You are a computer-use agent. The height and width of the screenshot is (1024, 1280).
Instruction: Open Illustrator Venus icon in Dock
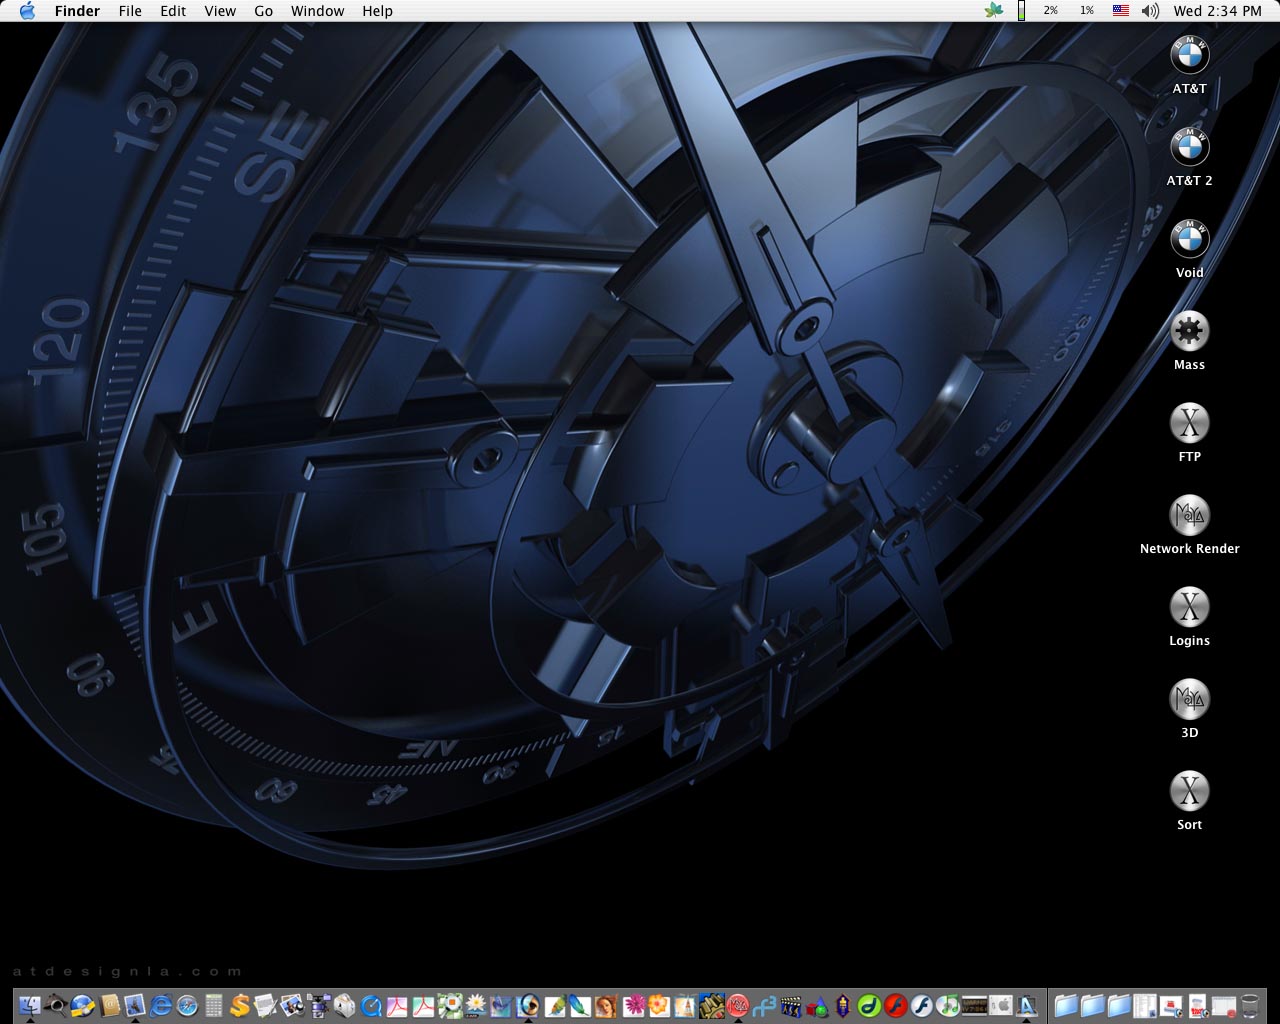coord(606,1005)
